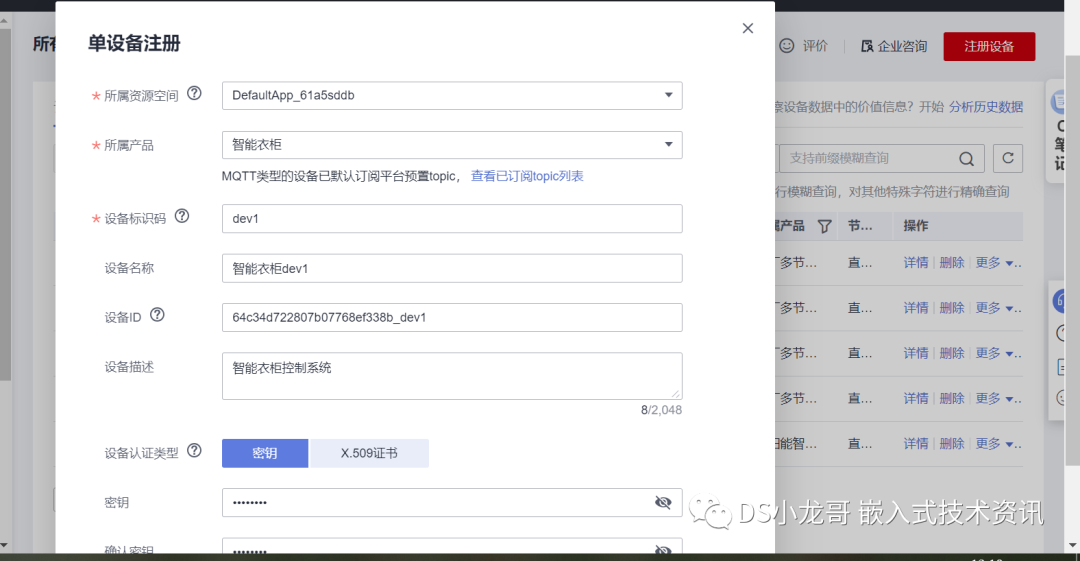Click 删除 in the third device row
1080x561 pixels.
(952, 353)
